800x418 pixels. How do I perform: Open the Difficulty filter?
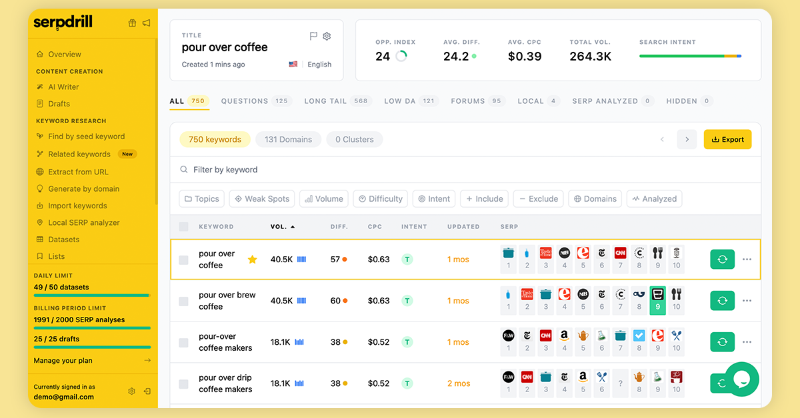coord(381,199)
